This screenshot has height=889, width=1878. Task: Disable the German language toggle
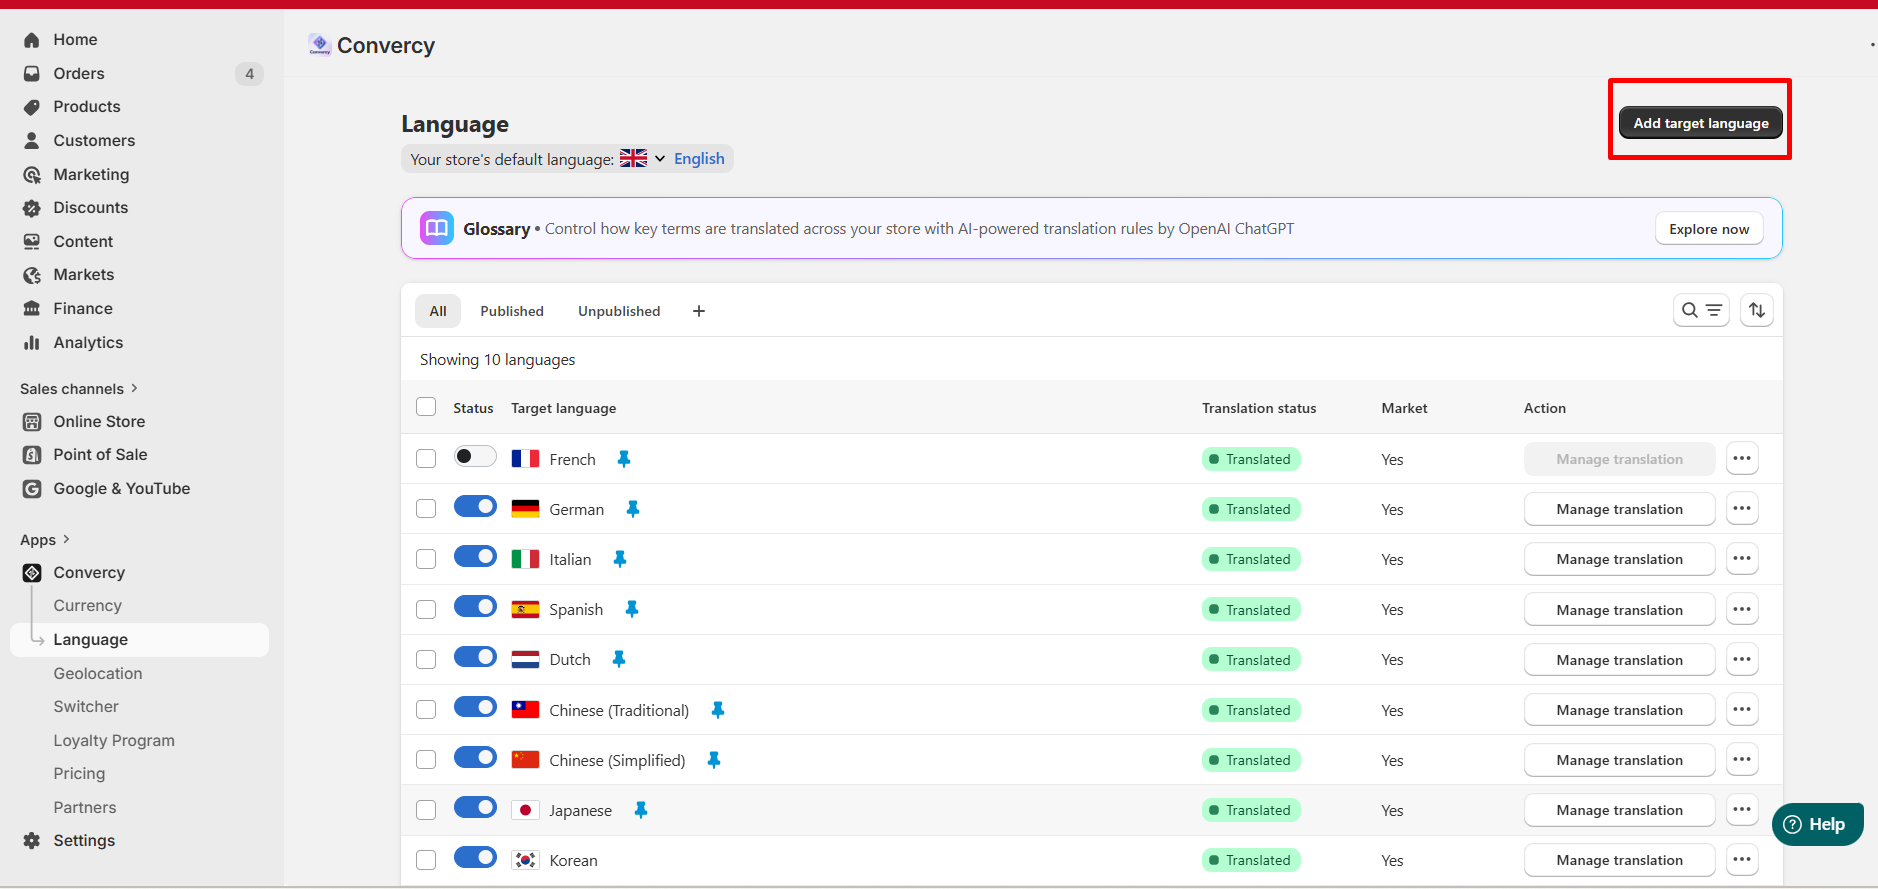(475, 506)
